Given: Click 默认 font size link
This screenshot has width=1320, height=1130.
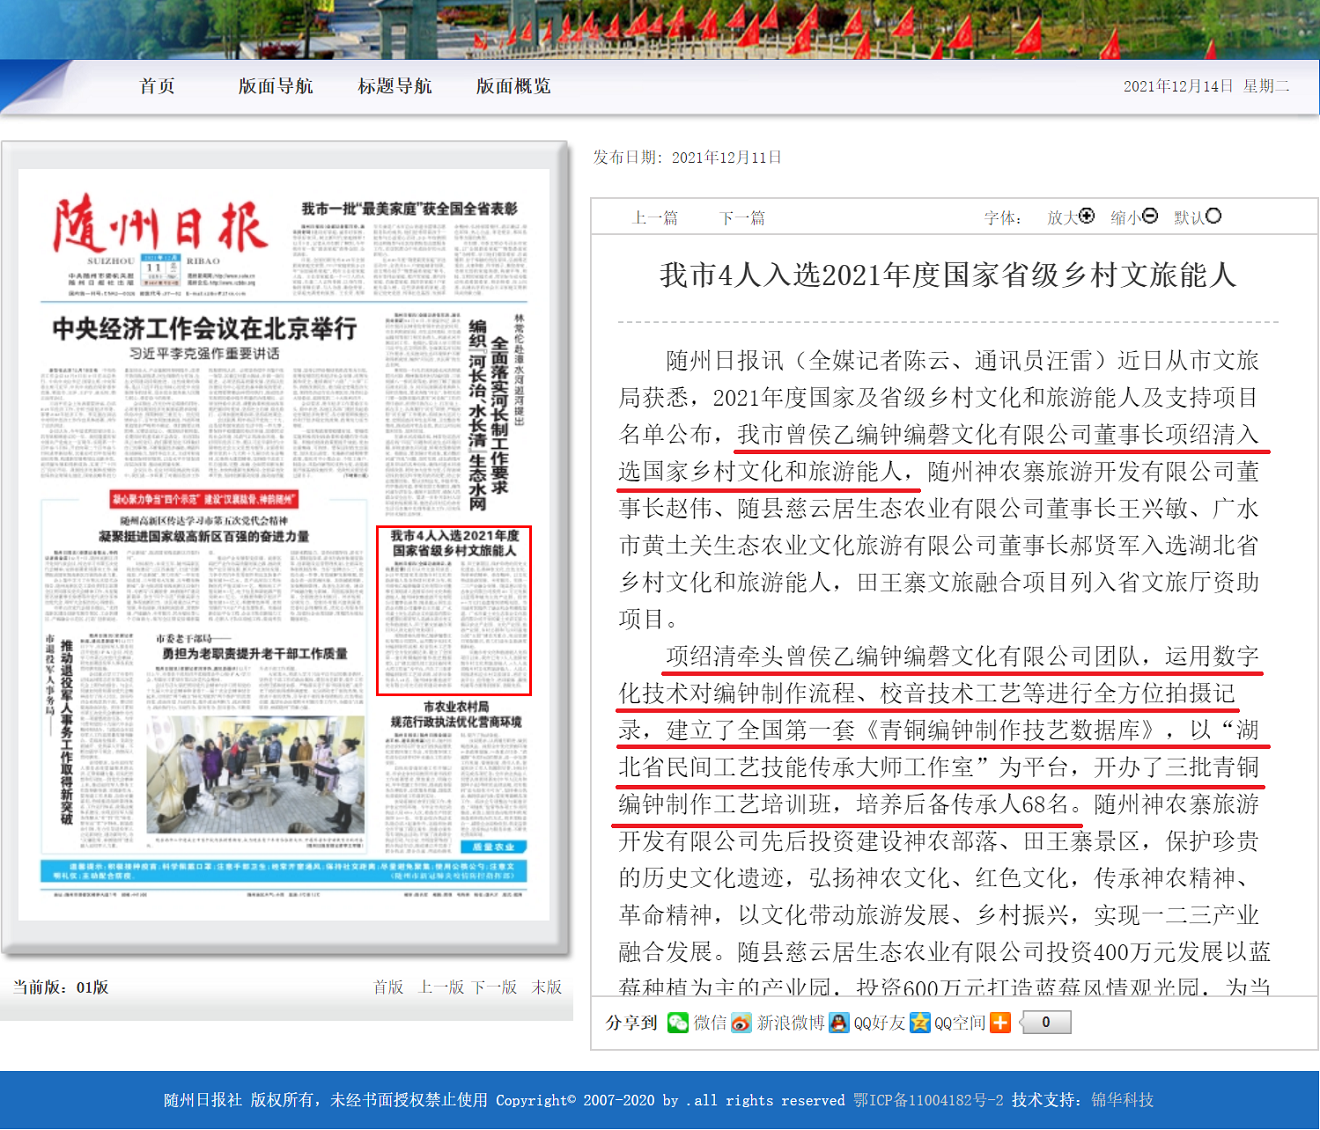Looking at the screenshot, I should click(1189, 218).
